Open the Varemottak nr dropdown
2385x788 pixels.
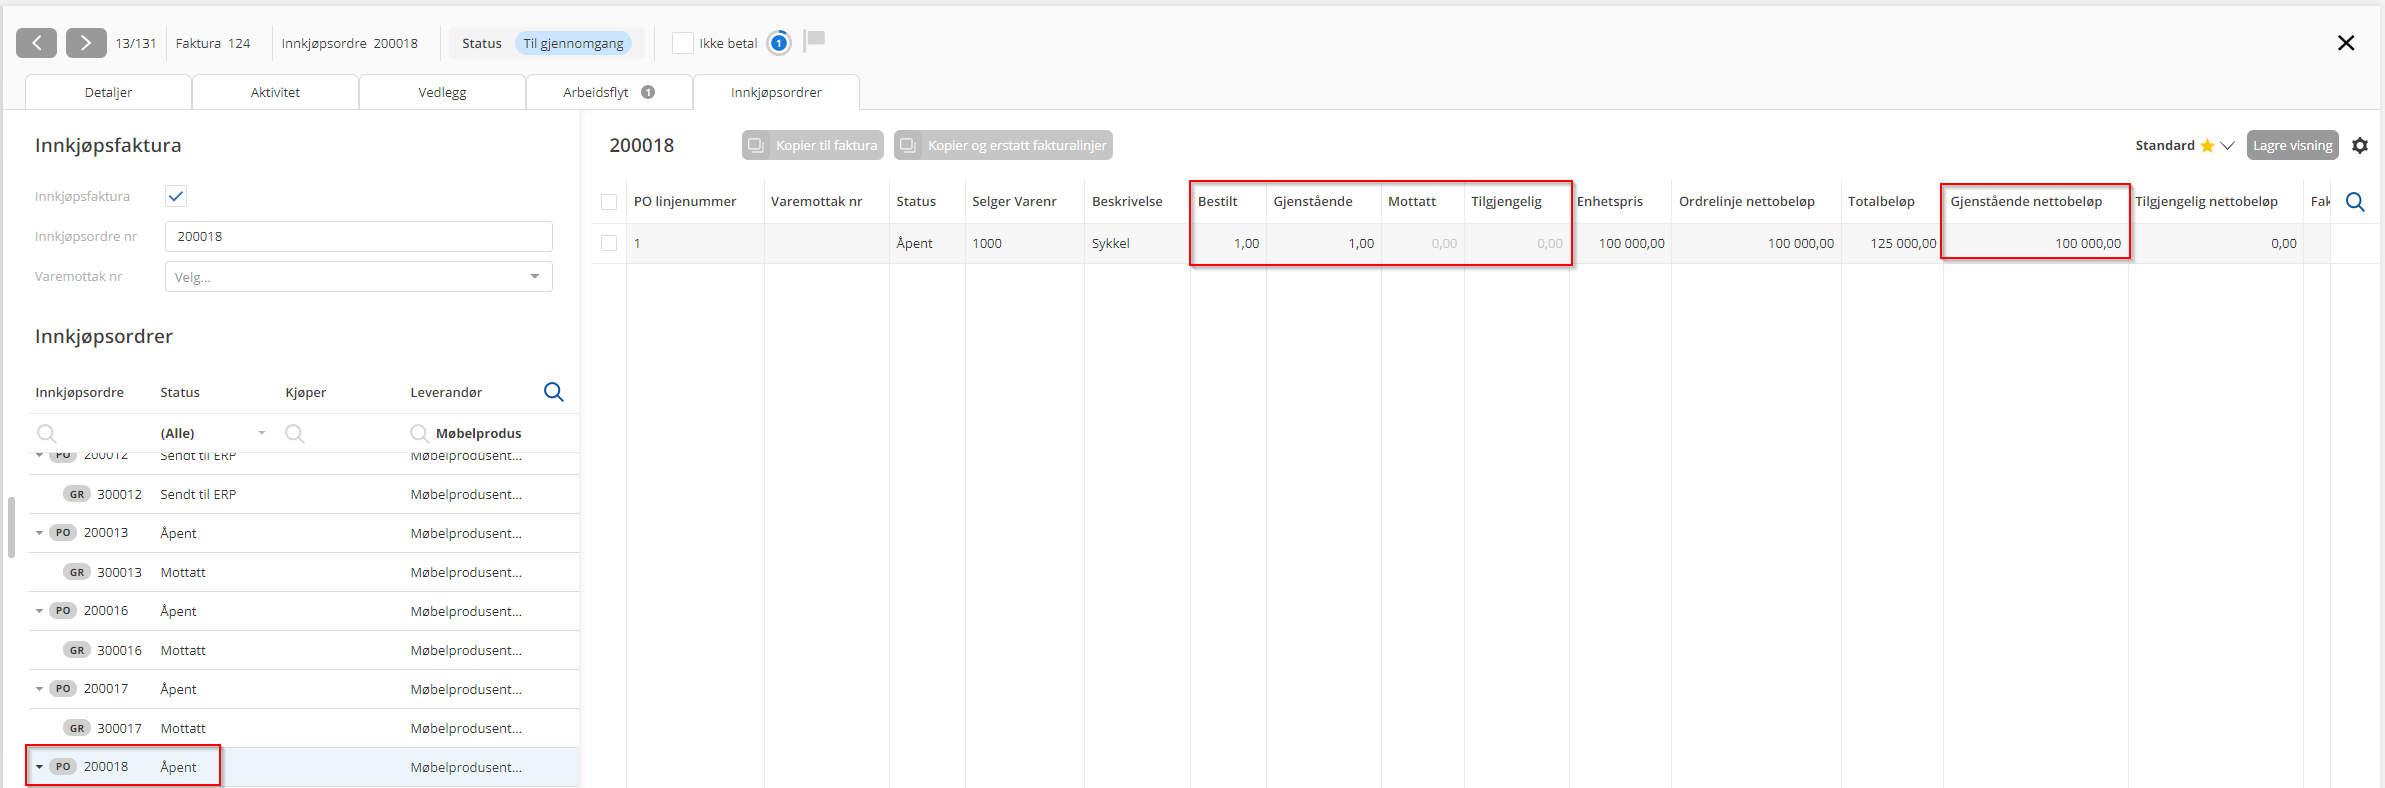[x=358, y=277]
